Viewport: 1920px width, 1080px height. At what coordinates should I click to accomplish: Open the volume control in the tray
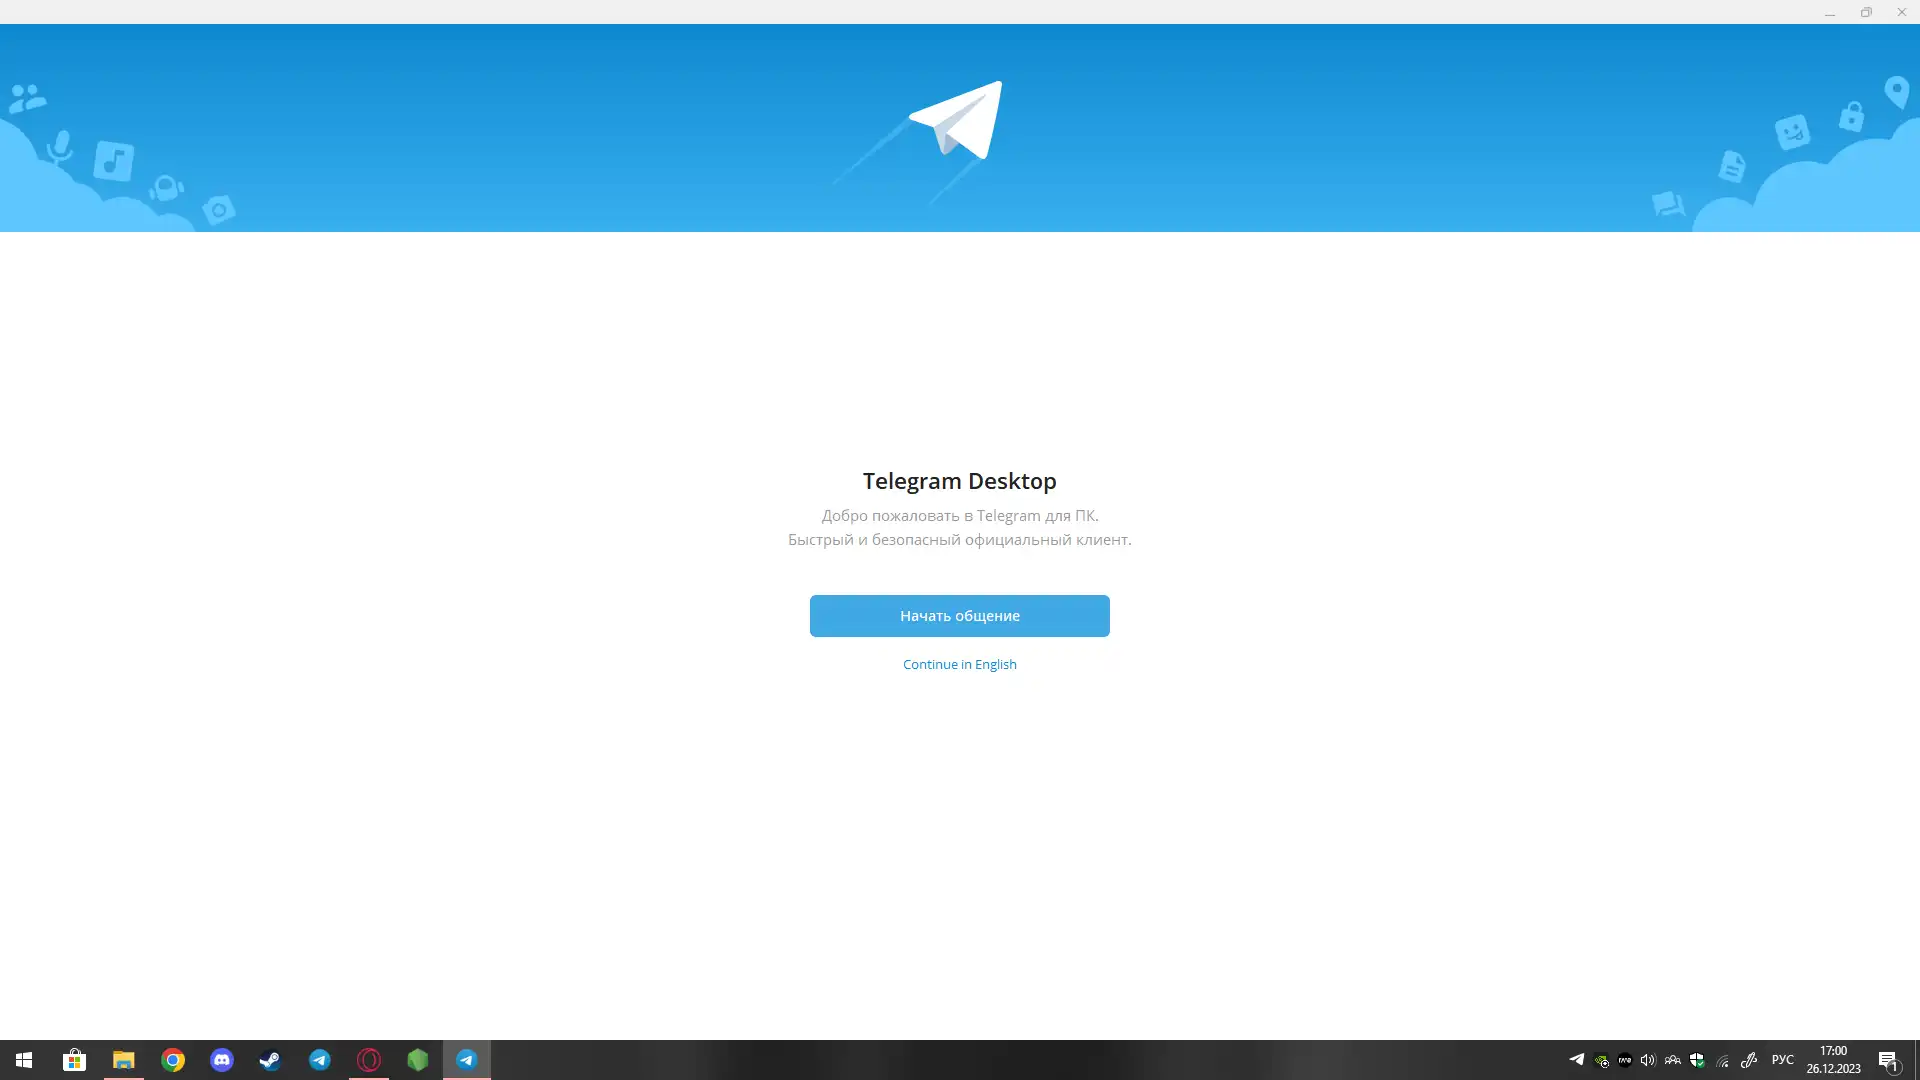(1648, 1060)
